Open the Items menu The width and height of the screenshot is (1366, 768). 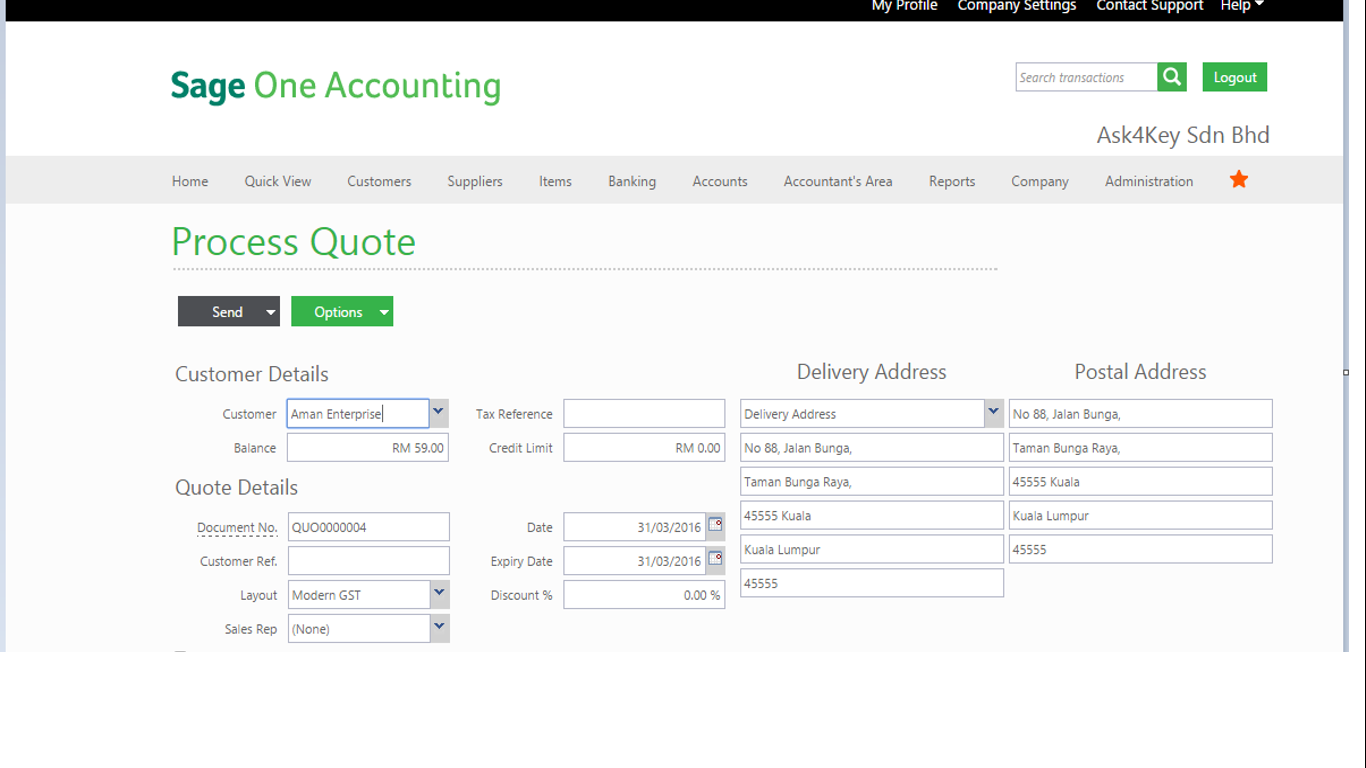tap(555, 181)
